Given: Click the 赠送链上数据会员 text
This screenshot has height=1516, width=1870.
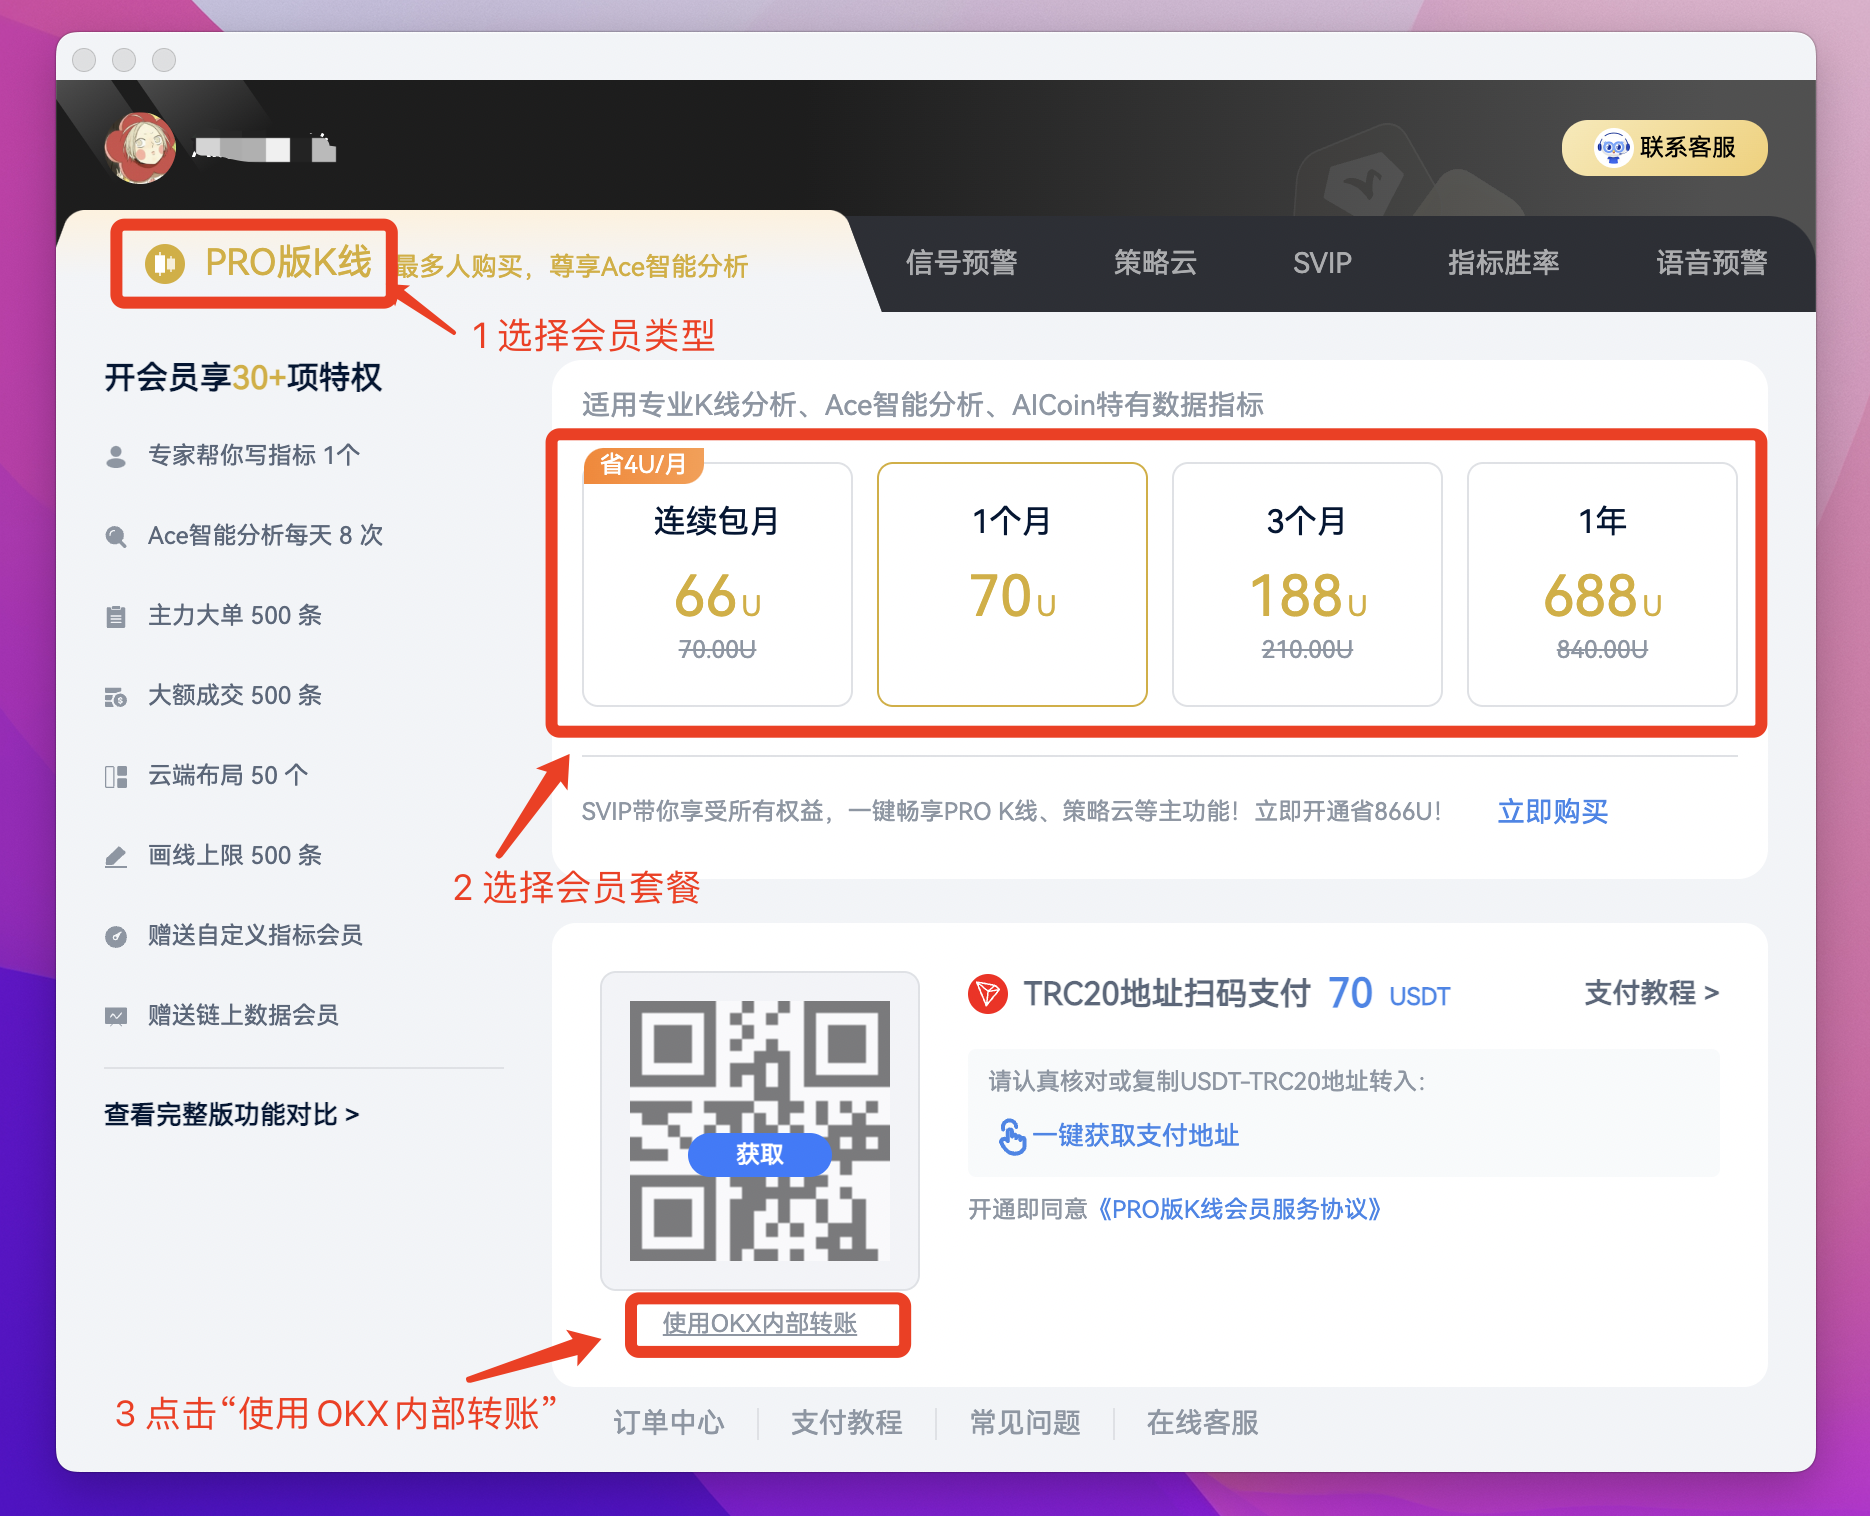Looking at the screenshot, I should click(x=243, y=1016).
